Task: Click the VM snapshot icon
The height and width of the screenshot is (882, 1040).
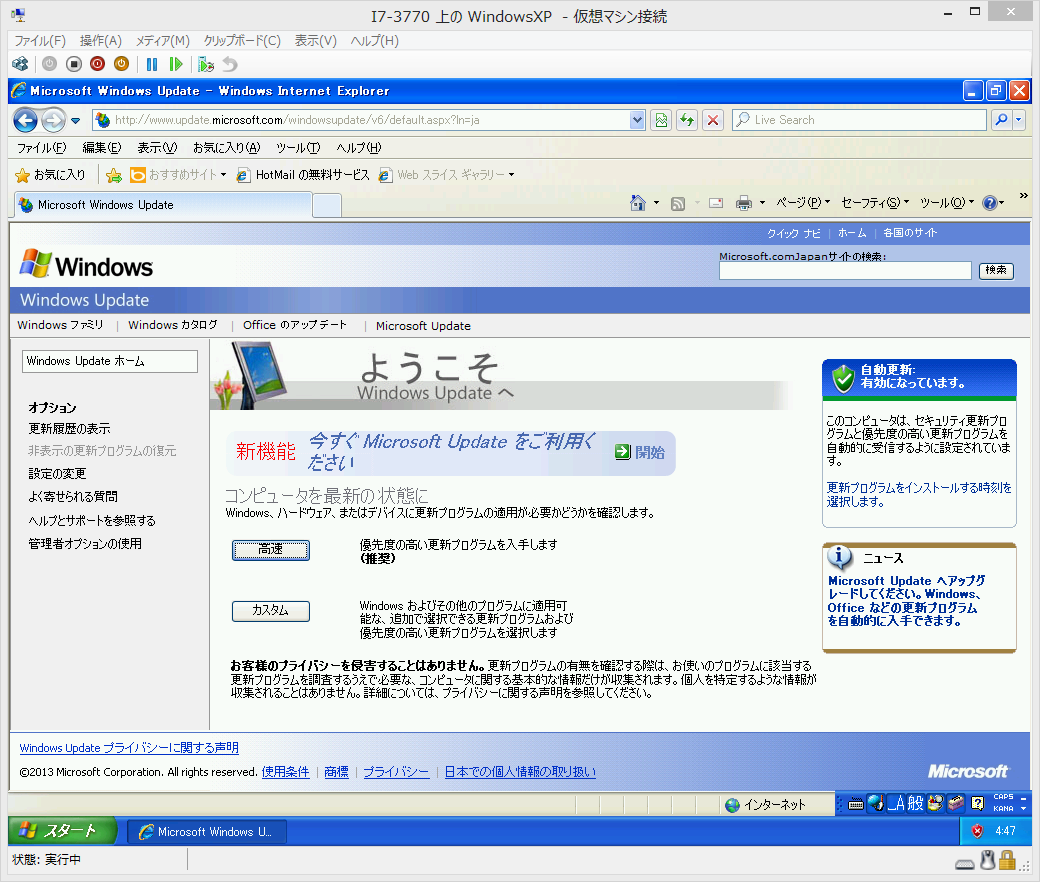Action: pos(206,64)
